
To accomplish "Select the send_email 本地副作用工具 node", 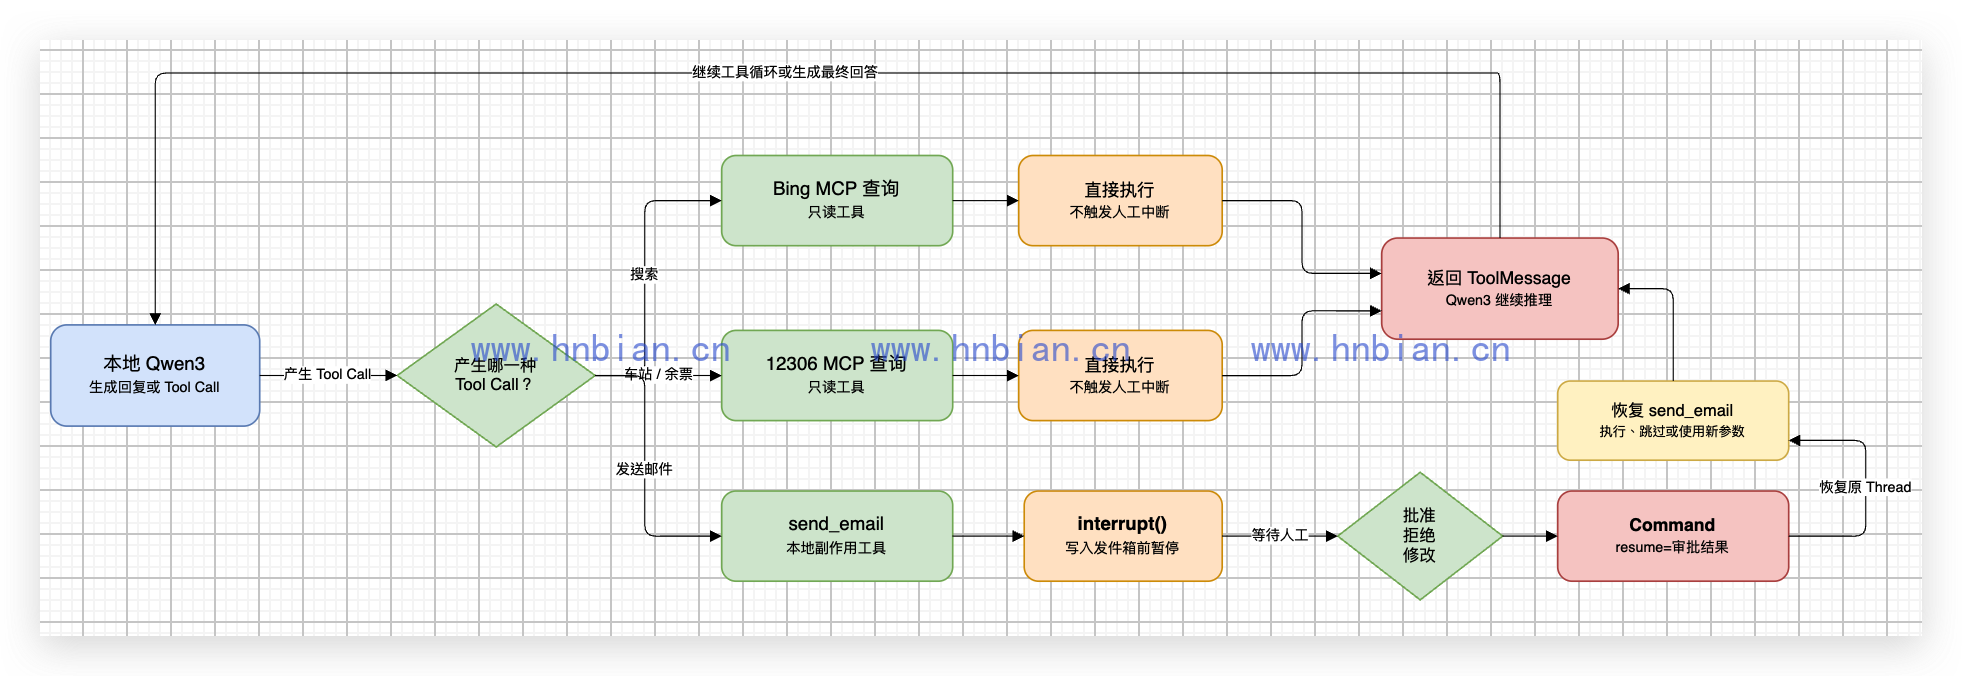I will point(837,535).
